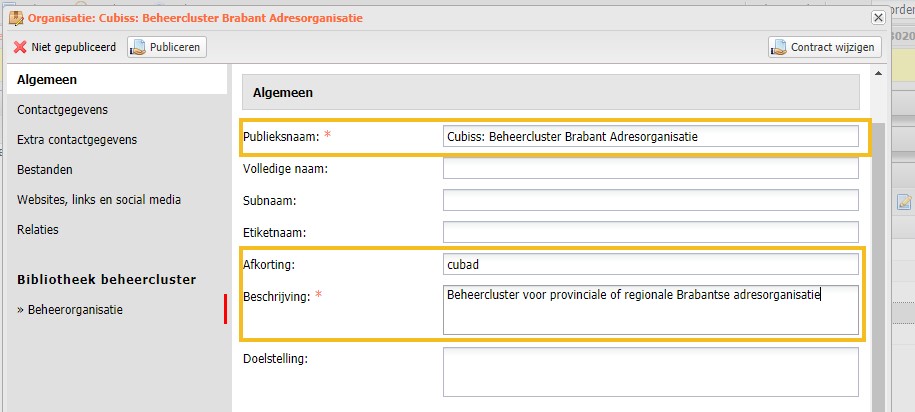The width and height of the screenshot is (915, 412).
Task: Click into the Volledige naam field
Action: pos(651,168)
